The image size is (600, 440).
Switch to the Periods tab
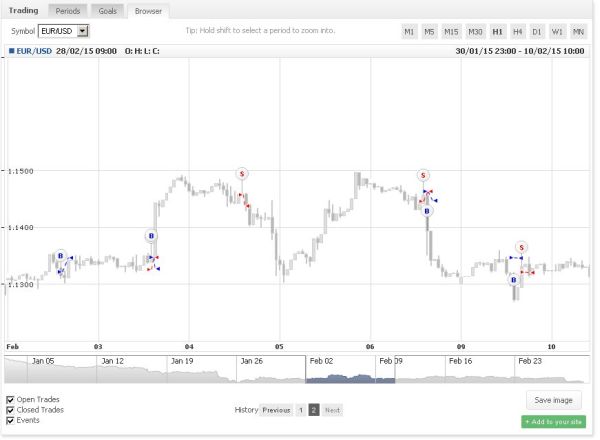coord(68,10)
